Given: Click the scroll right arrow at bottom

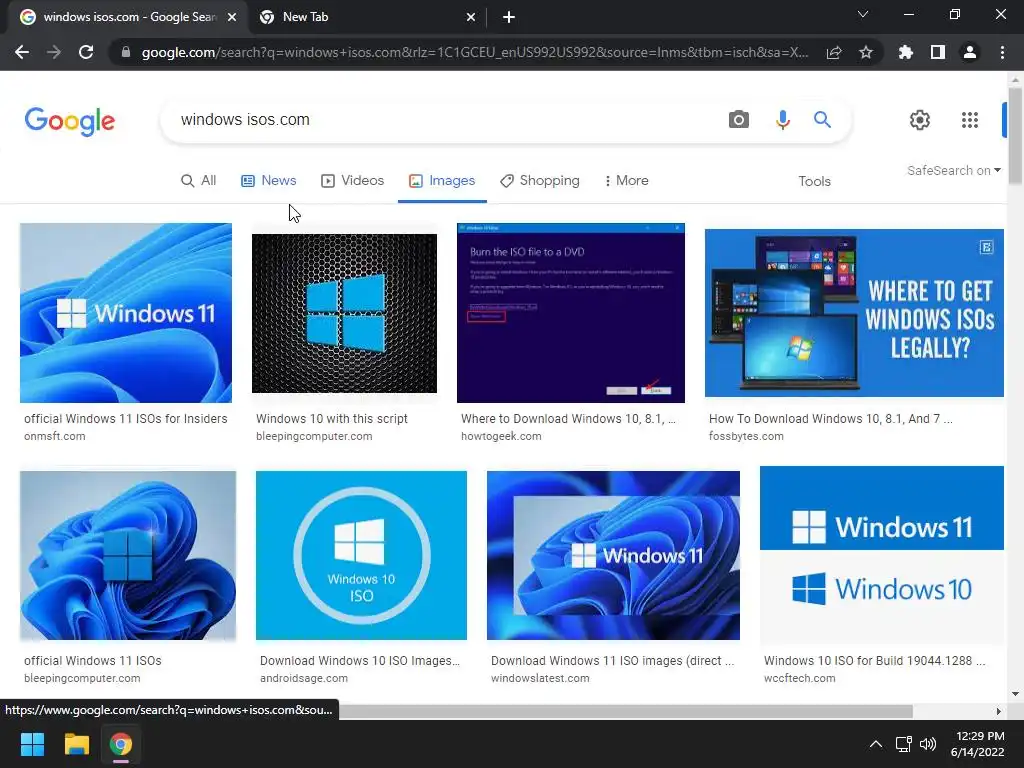Looking at the screenshot, I should click(998, 711).
